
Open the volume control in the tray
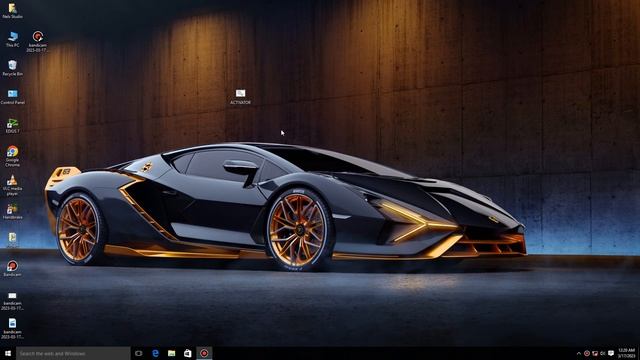pos(603,353)
